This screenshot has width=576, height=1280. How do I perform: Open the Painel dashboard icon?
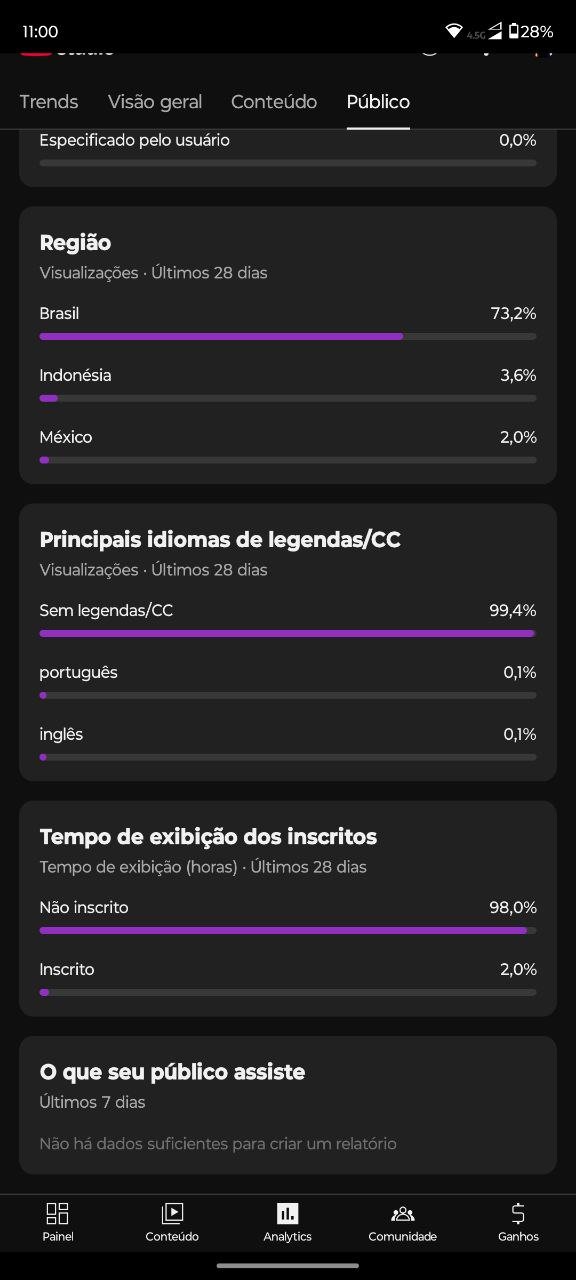pyautogui.click(x=58, y=1214)
